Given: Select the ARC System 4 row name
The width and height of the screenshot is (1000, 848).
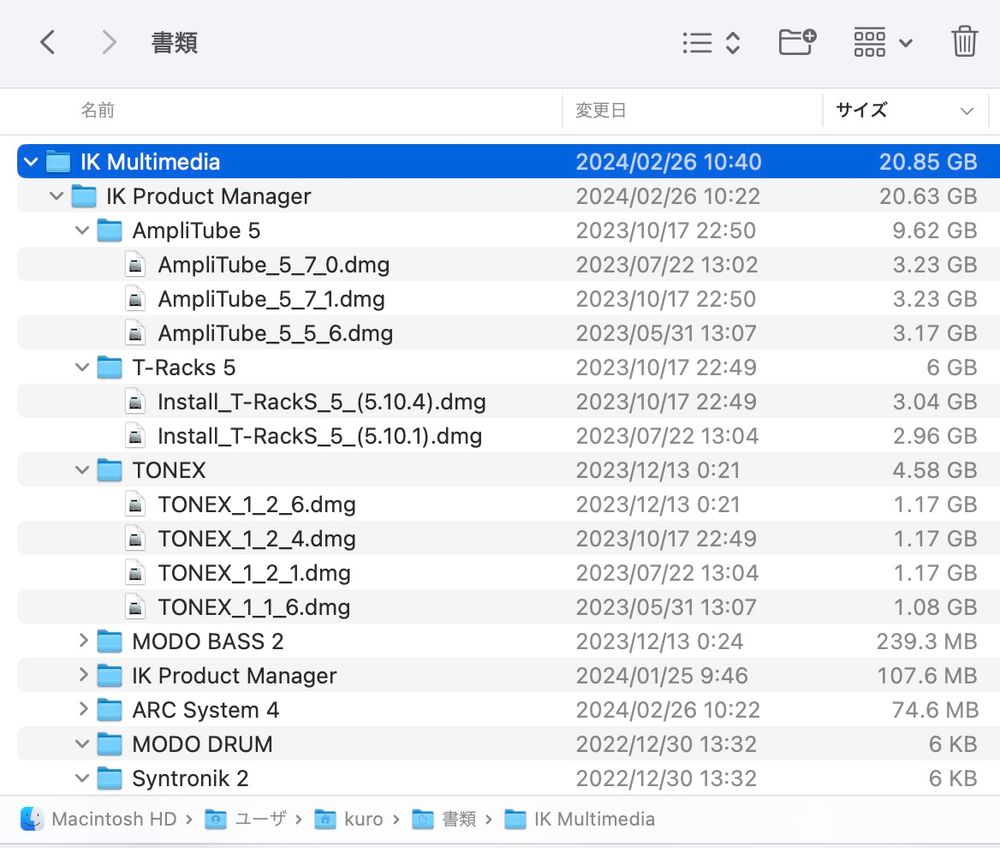Looking at the screenshot, I should coord(205,710).
